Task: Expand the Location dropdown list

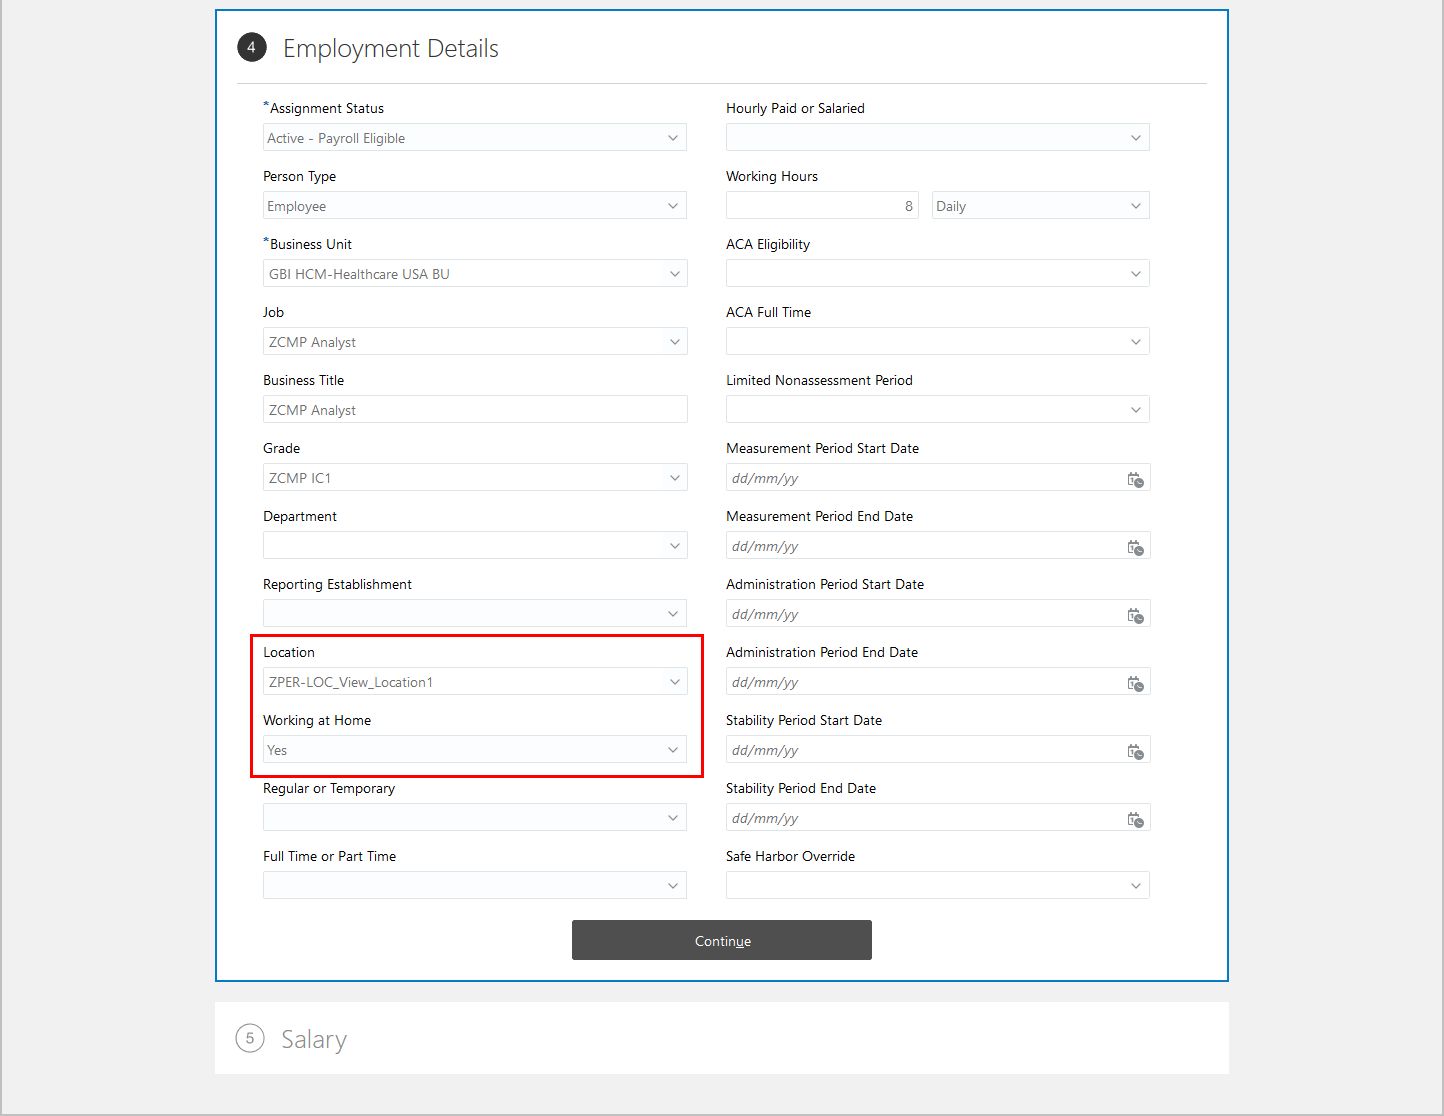Action: [x=674, y=682]
